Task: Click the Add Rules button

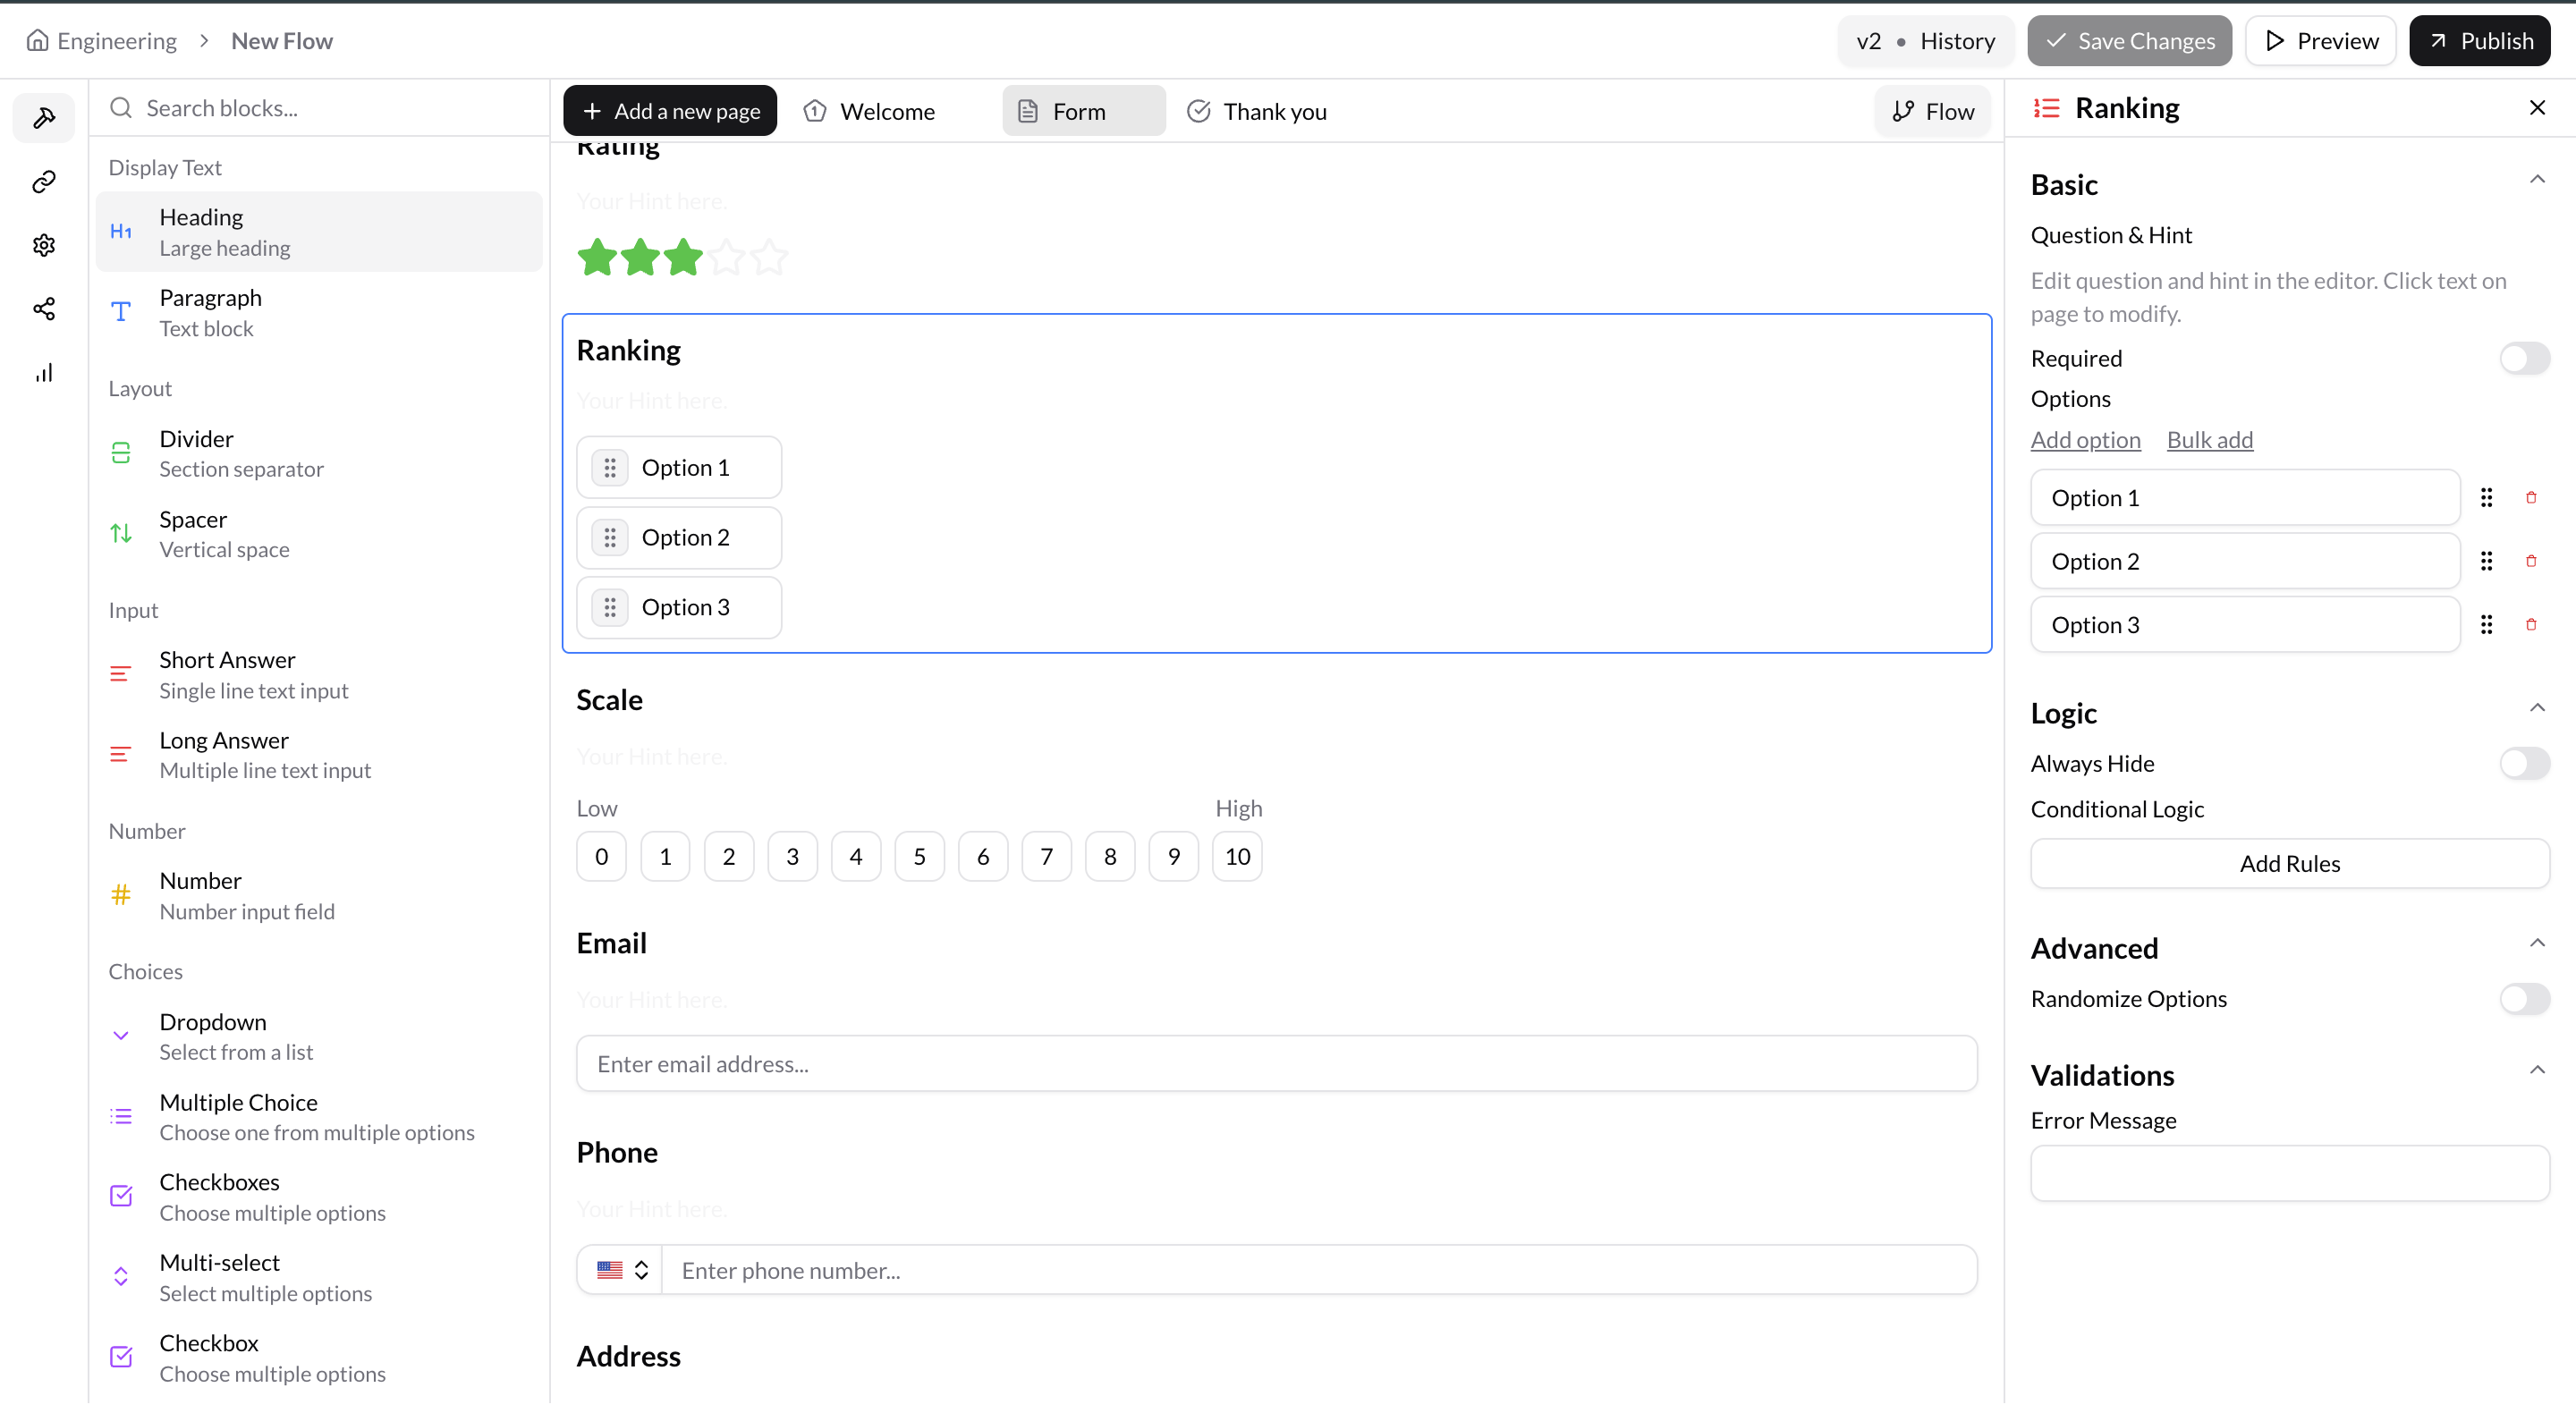Action: click(x=2289, y=862)
